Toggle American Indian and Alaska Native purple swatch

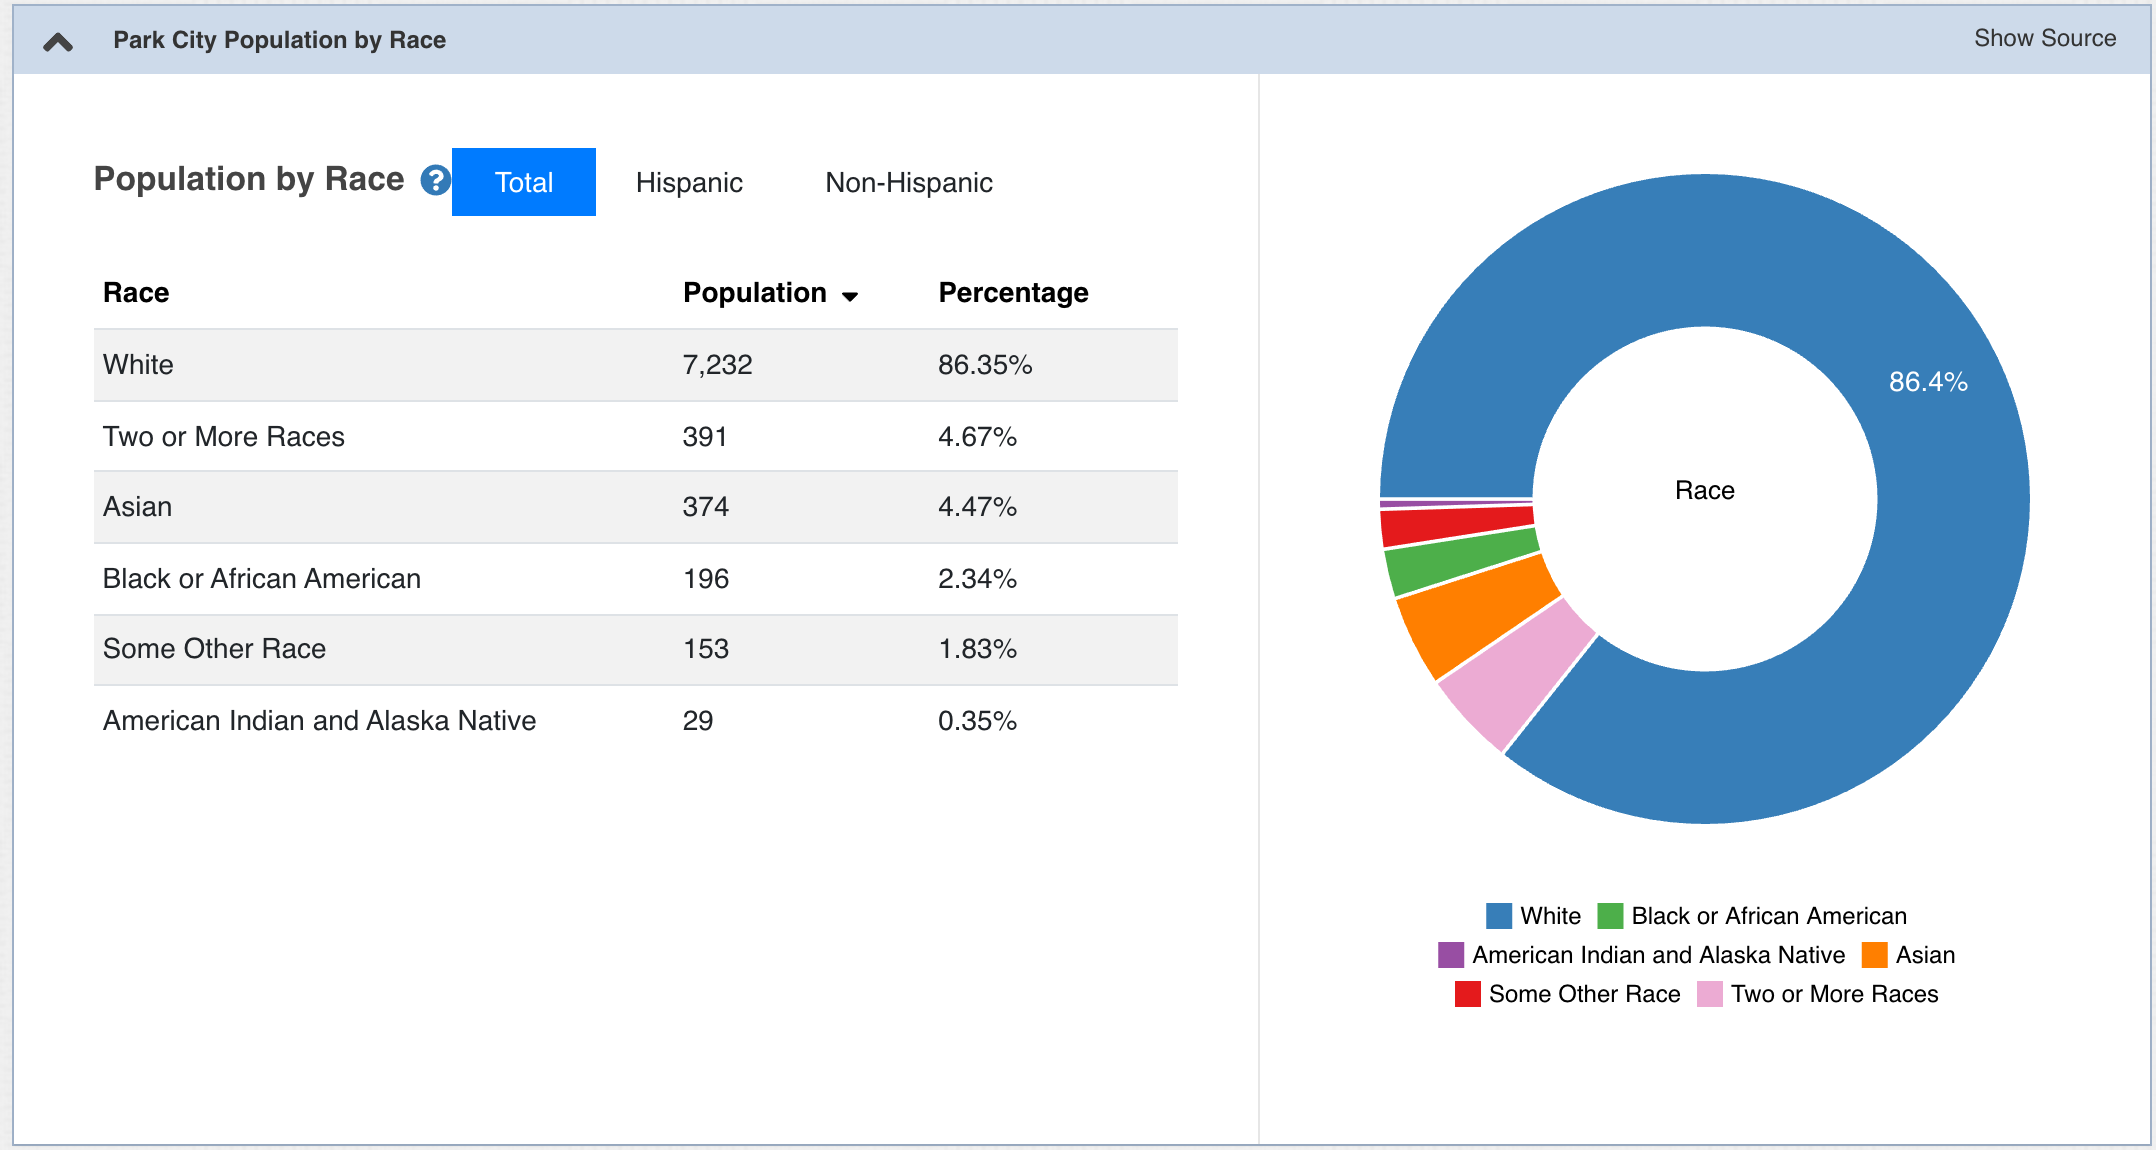(1450, 955)
